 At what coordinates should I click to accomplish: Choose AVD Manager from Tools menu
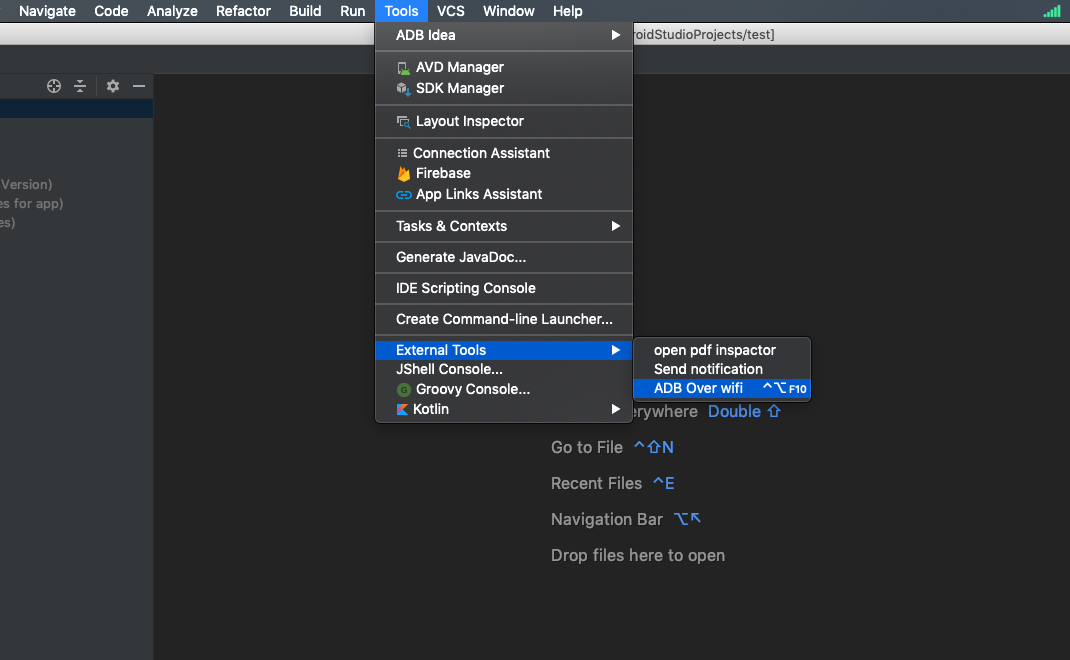[504, 67]
